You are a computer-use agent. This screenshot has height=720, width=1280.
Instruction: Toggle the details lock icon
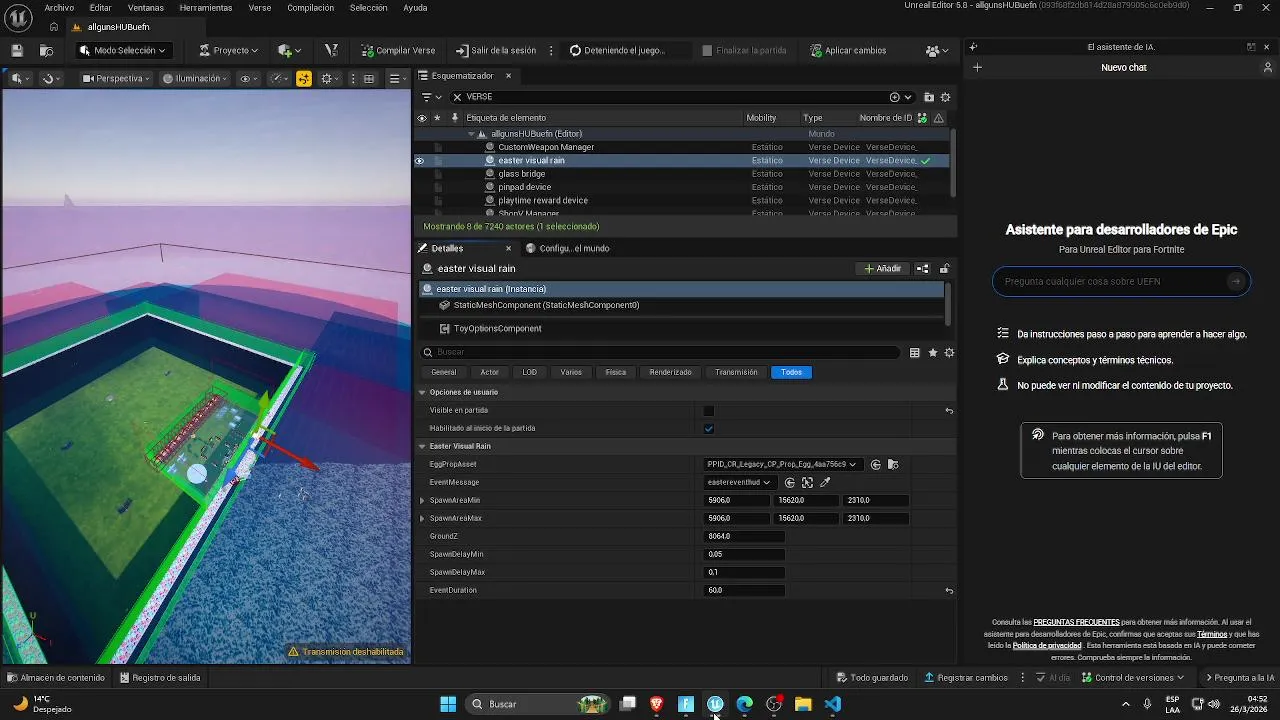click(944, 268)
